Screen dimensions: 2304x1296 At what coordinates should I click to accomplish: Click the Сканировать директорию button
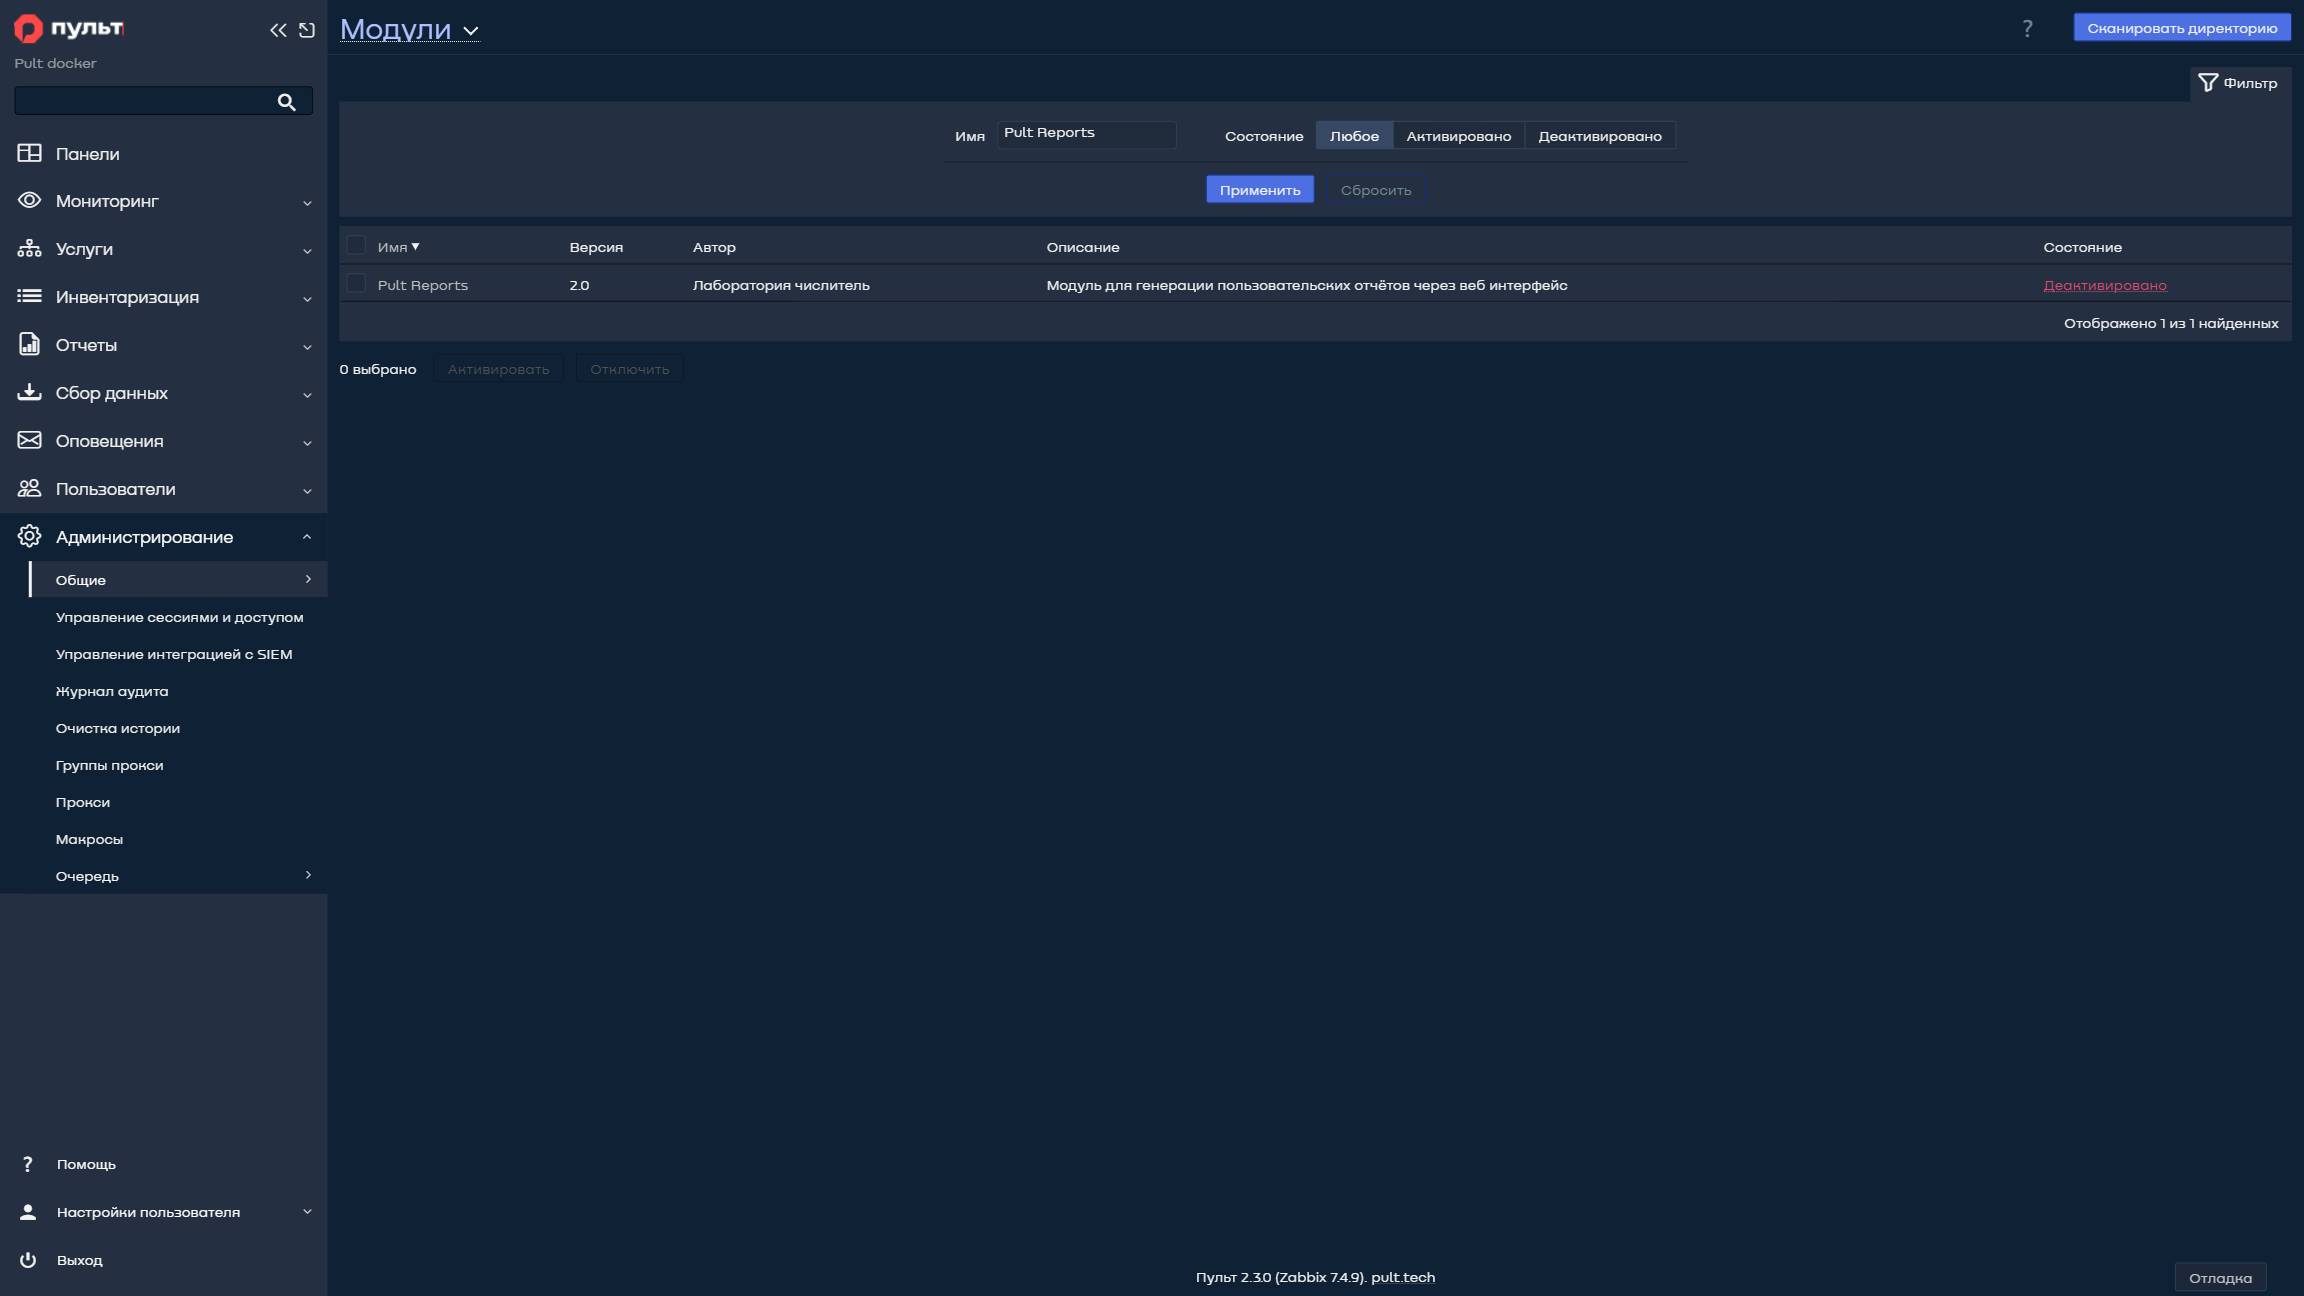pos(2182,28)
